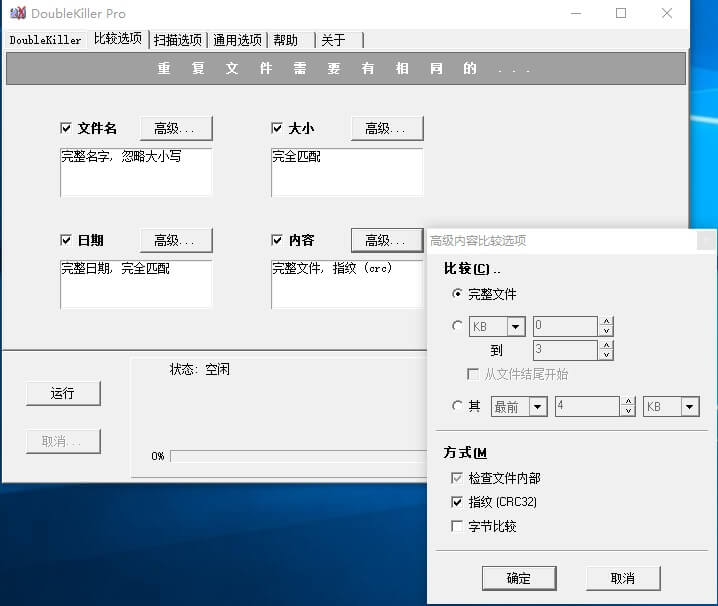Toggle the 内容 checkbox
This screenshot has height=606, width=718.
pyautogui.click(x=277, y=240)
